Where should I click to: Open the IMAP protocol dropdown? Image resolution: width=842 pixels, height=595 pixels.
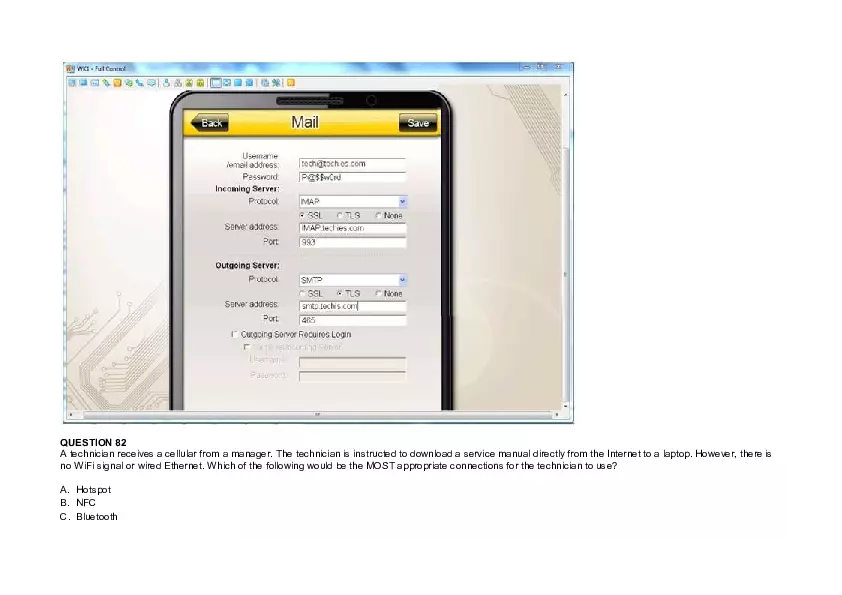(x=403, y=202)
